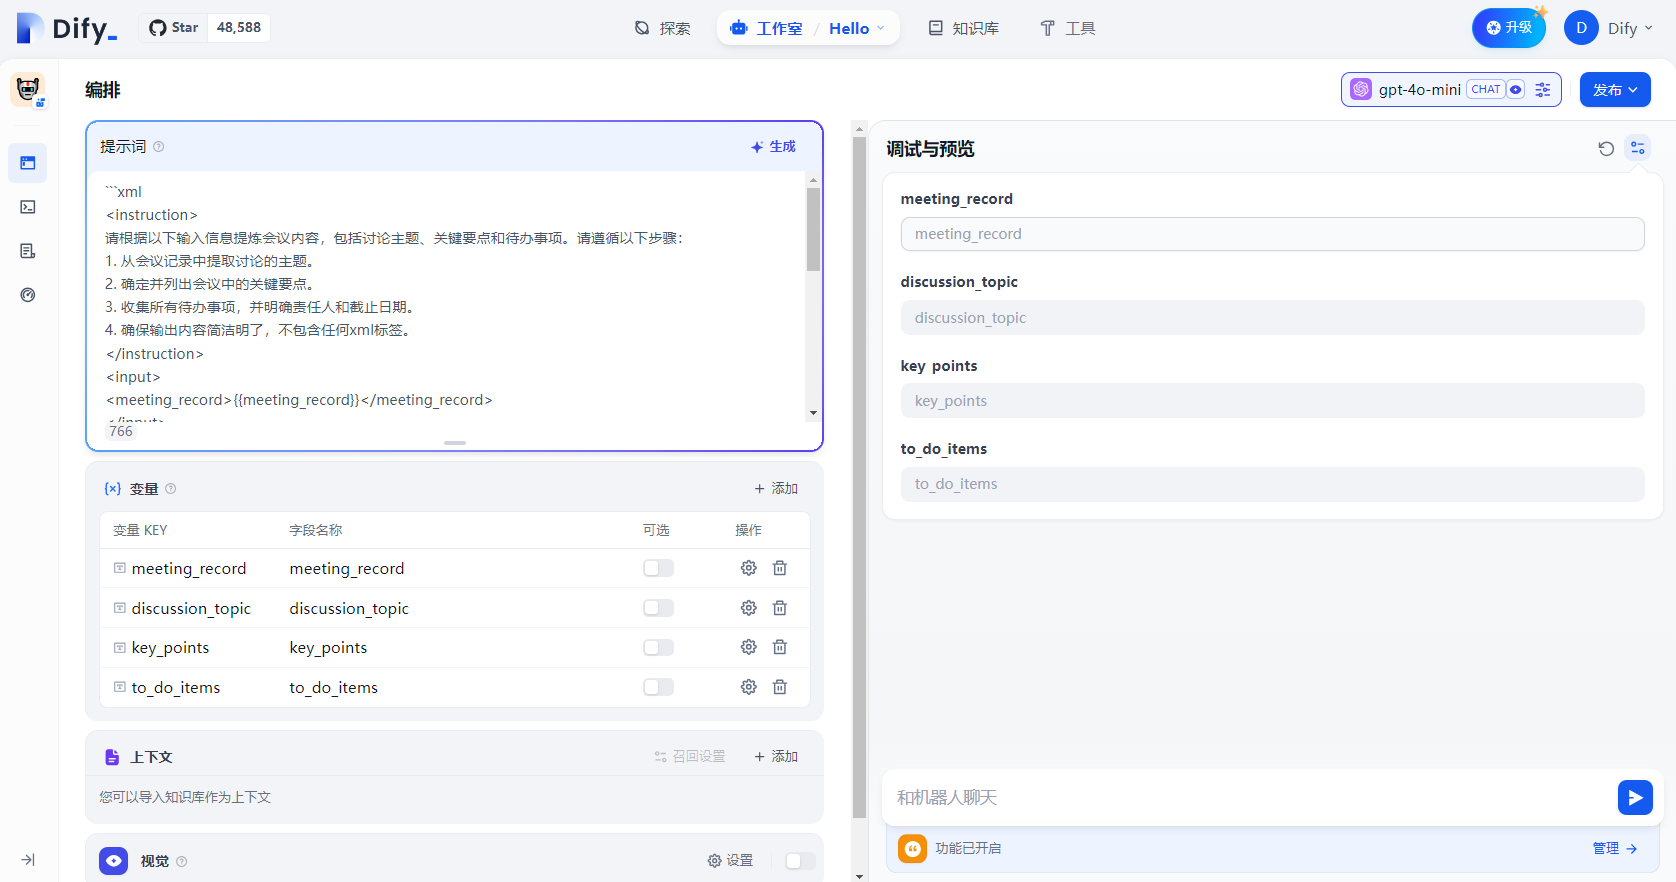Open the 工具 tab
Image resolution: width=1676 pixels, height=882 pixels.
[x=1068, y=28]
